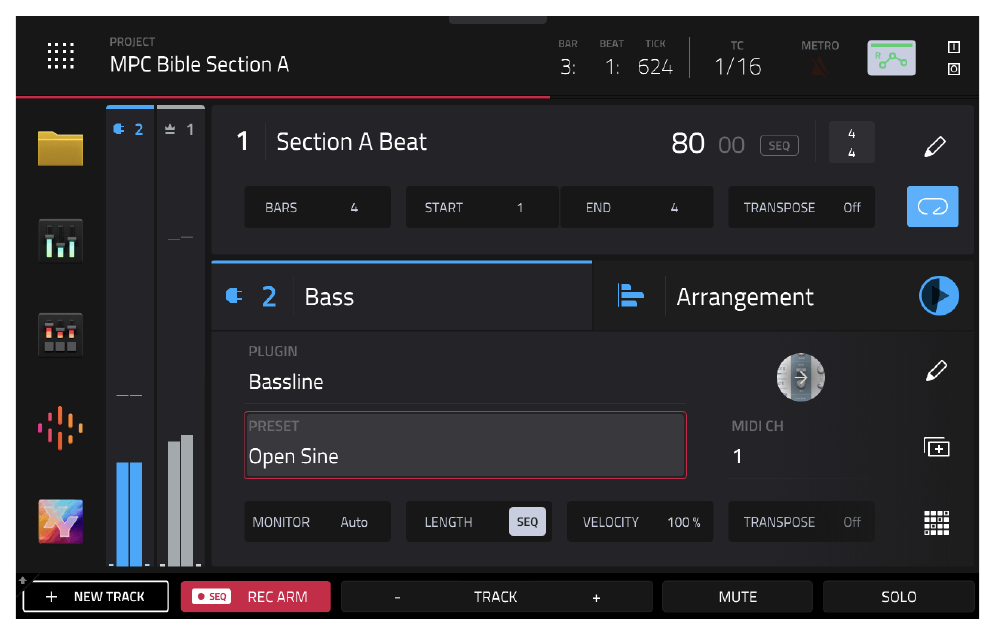Click the blue arrangement play icon

(938, 295)
